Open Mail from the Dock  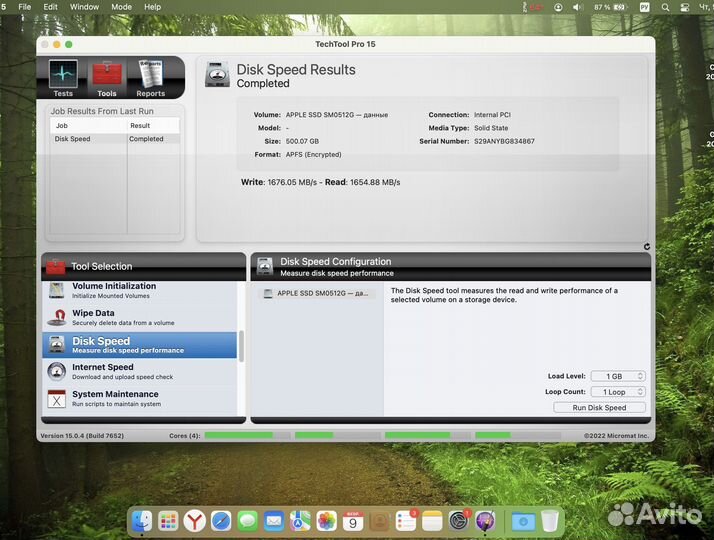[x=274, y=521]
